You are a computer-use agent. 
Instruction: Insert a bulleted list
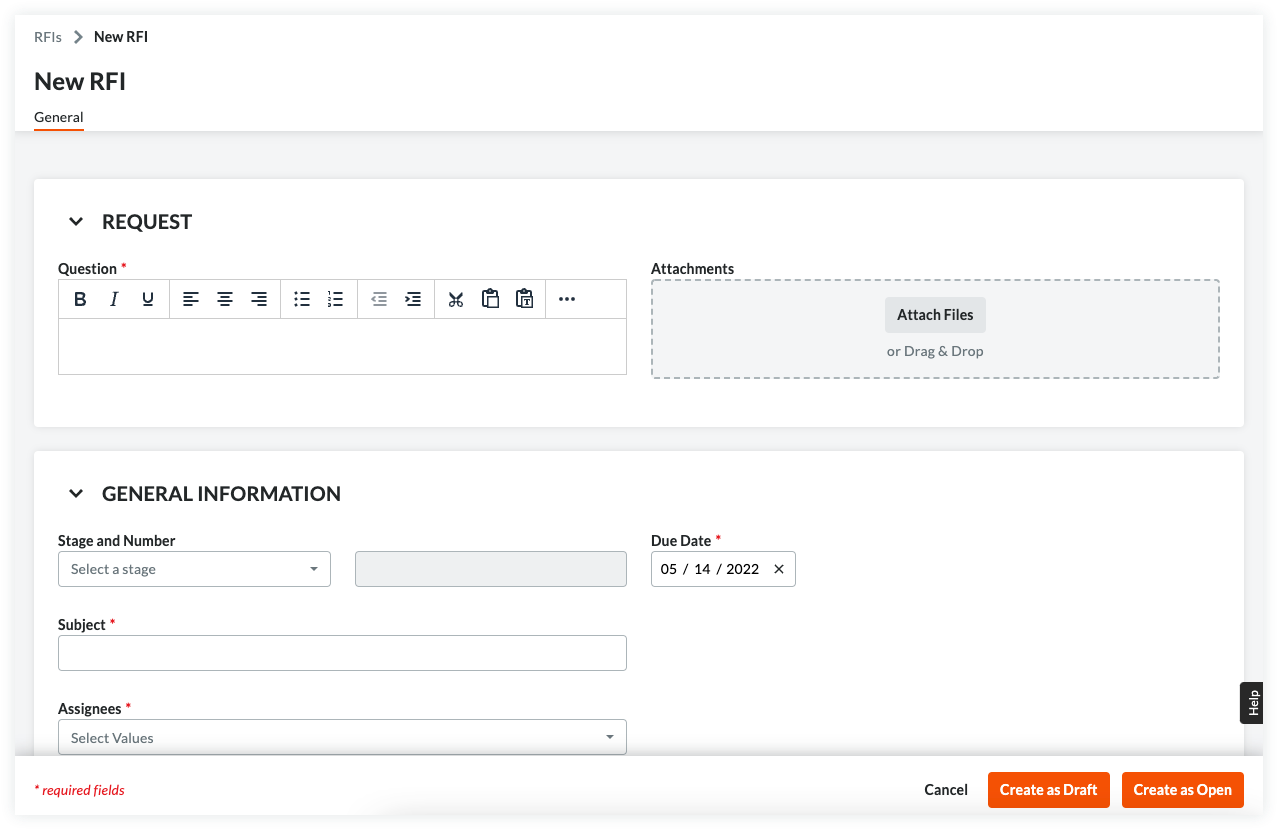click(302, 299)
